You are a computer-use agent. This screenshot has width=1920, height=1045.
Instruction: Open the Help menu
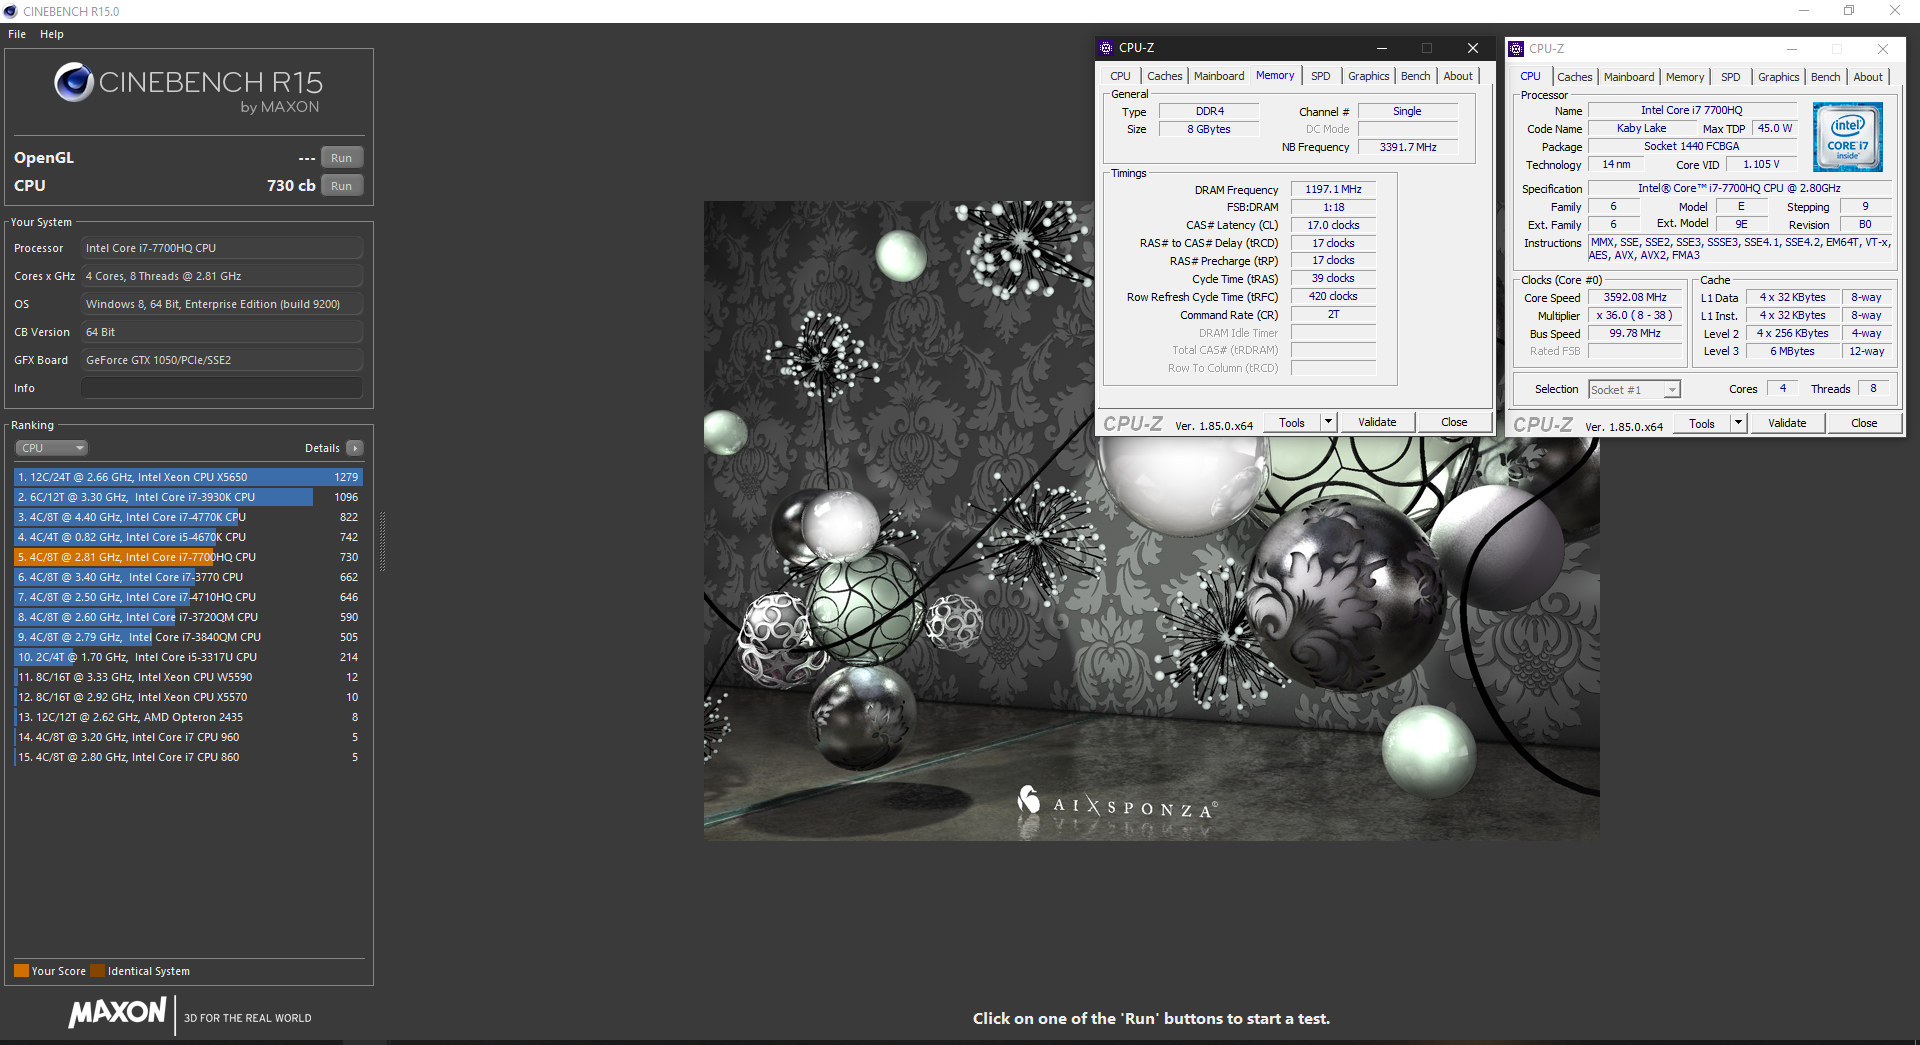52,34
